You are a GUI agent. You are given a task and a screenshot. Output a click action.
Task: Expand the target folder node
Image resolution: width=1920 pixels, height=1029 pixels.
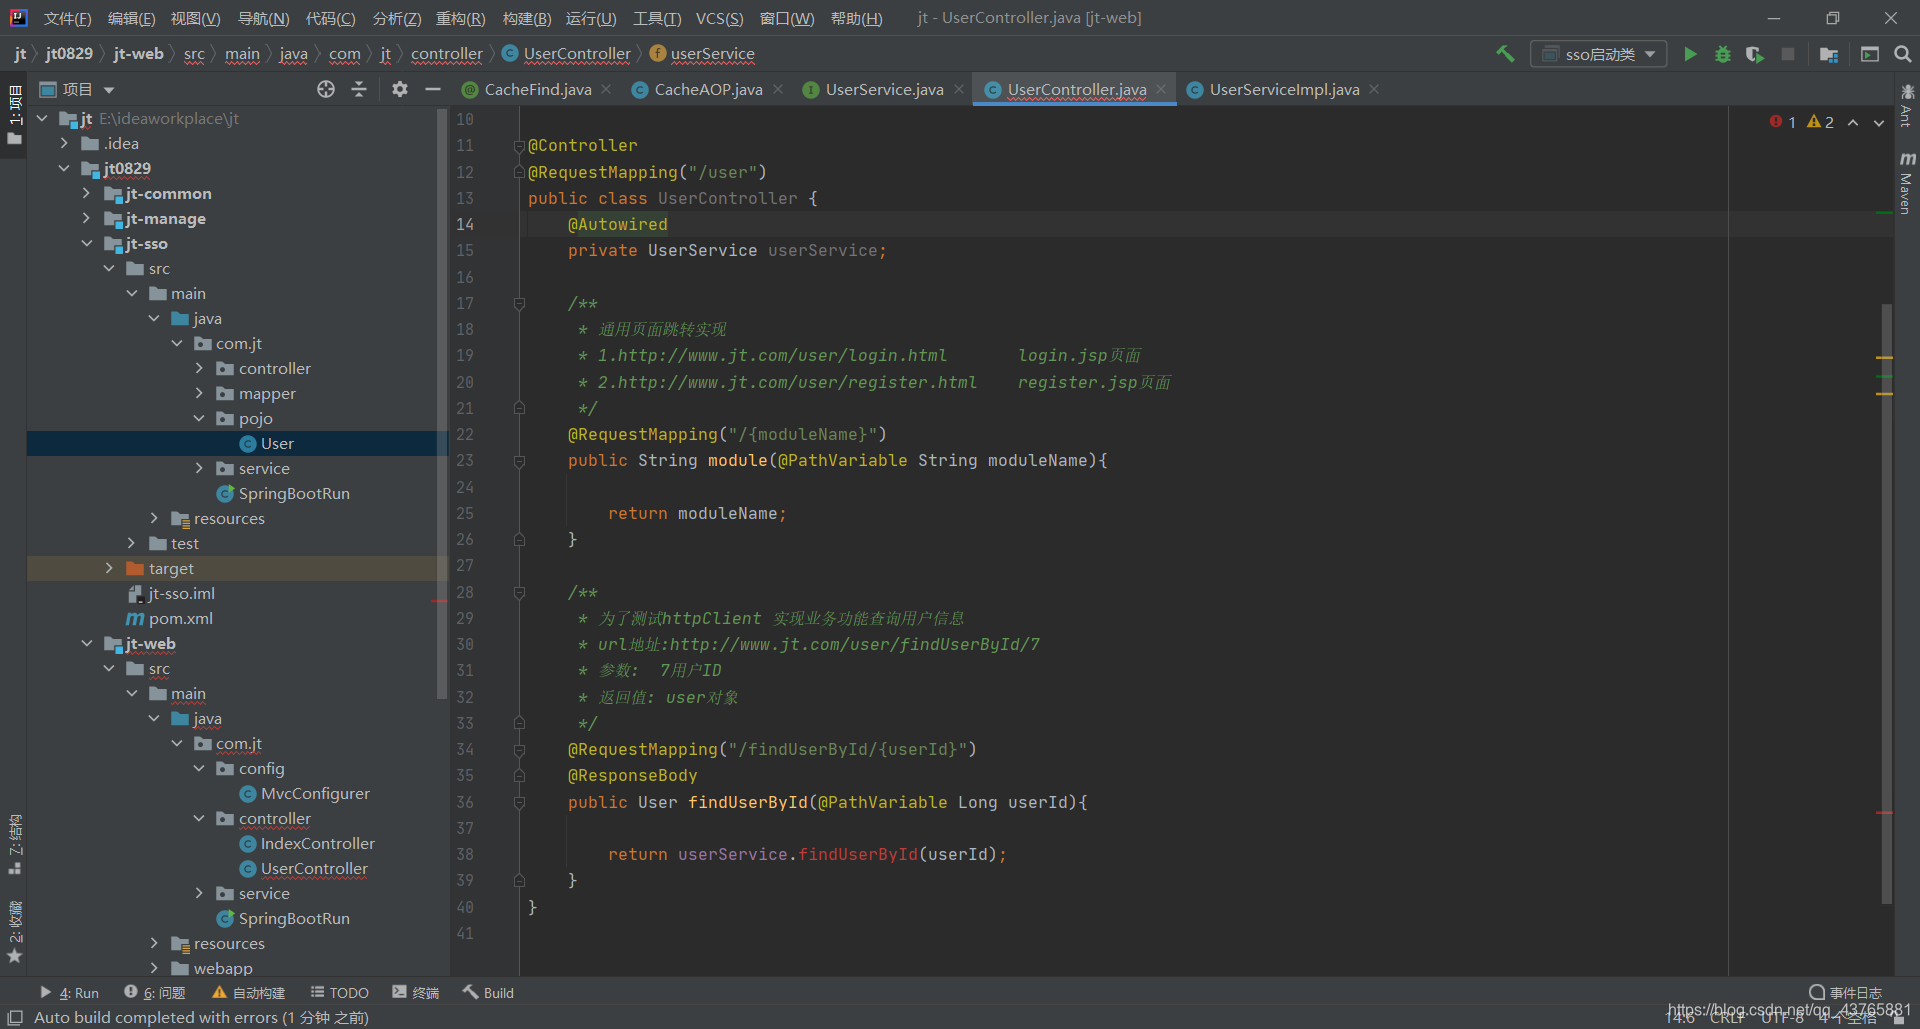pos(109,568)
